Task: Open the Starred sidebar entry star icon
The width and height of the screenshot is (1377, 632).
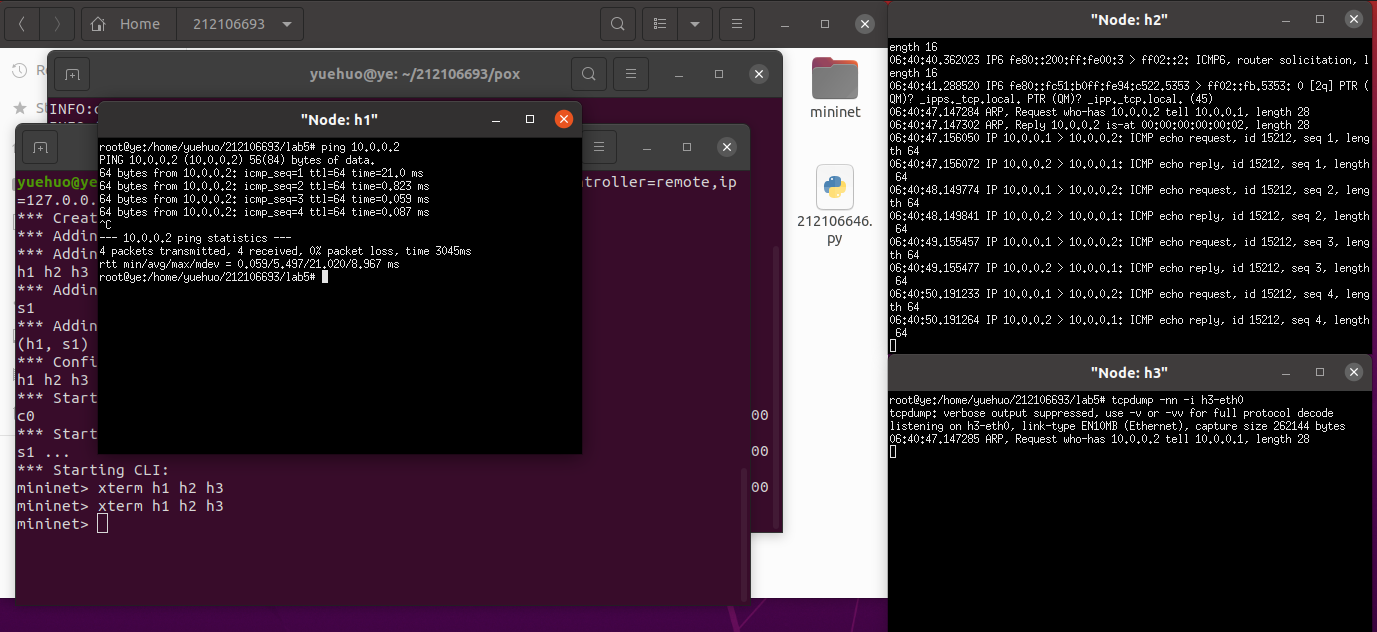Action: [x=19, y=107]
